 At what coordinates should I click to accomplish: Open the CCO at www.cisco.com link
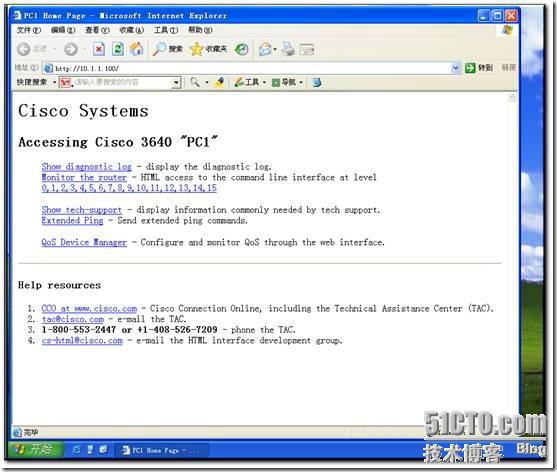[89, 308]
